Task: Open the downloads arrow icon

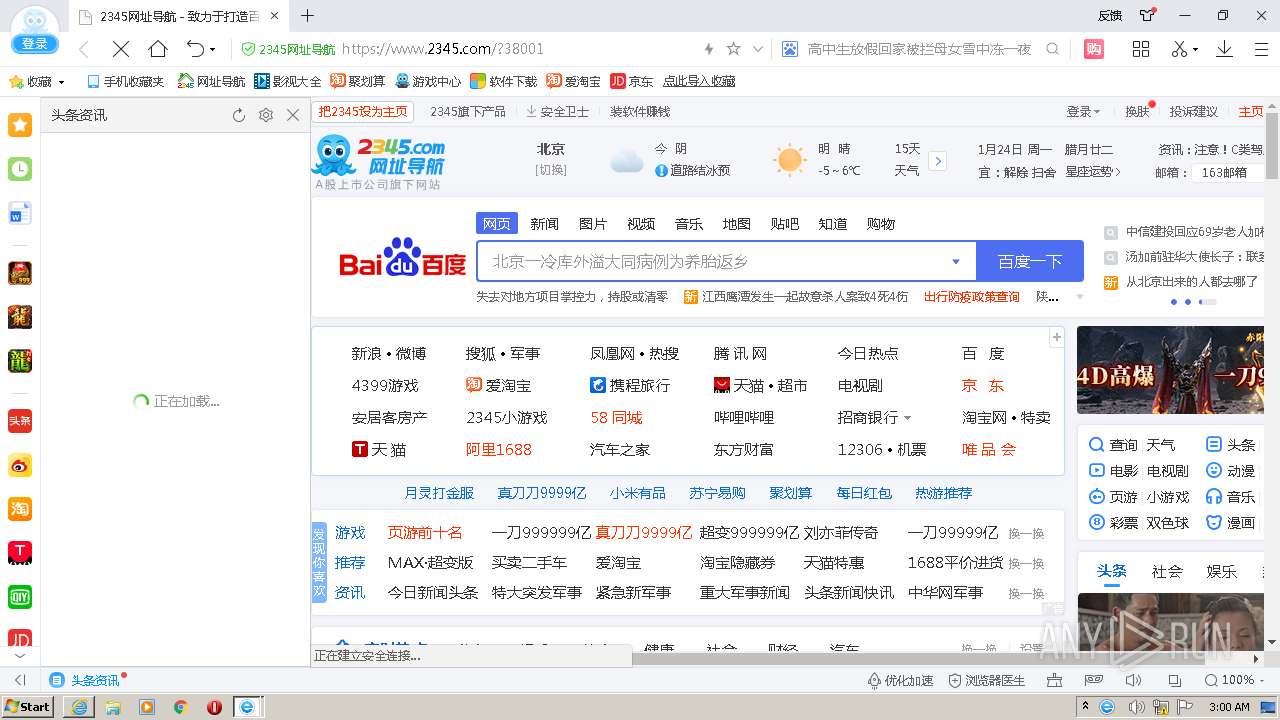Action: pyautogui.click(x=1224, y=49)
